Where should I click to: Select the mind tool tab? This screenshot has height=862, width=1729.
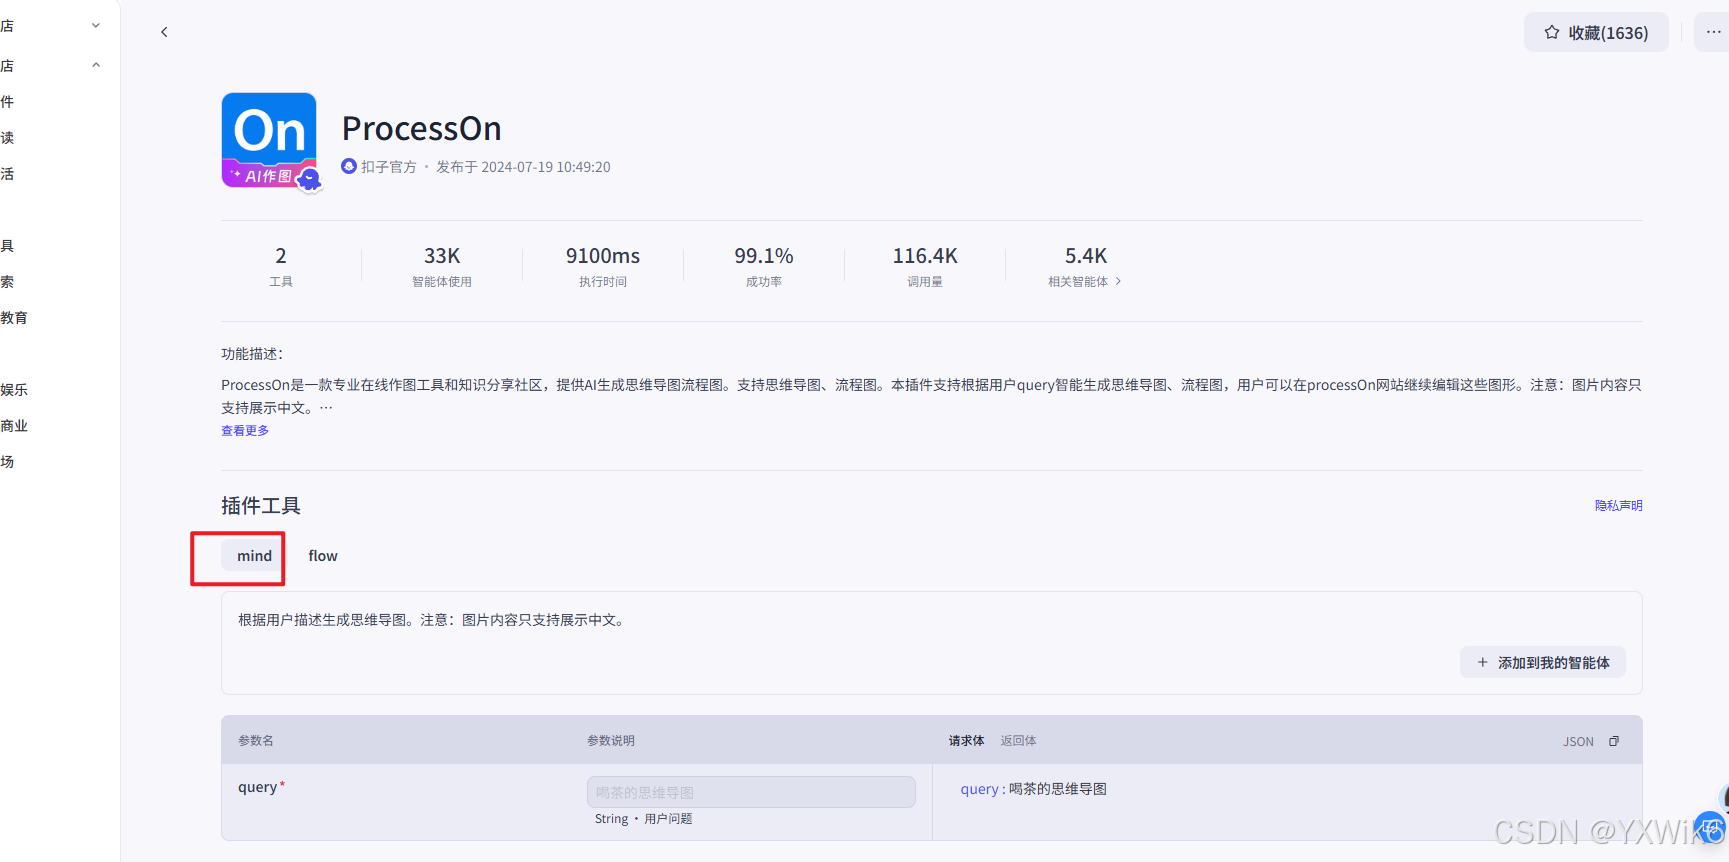click(x=254, y=556)
